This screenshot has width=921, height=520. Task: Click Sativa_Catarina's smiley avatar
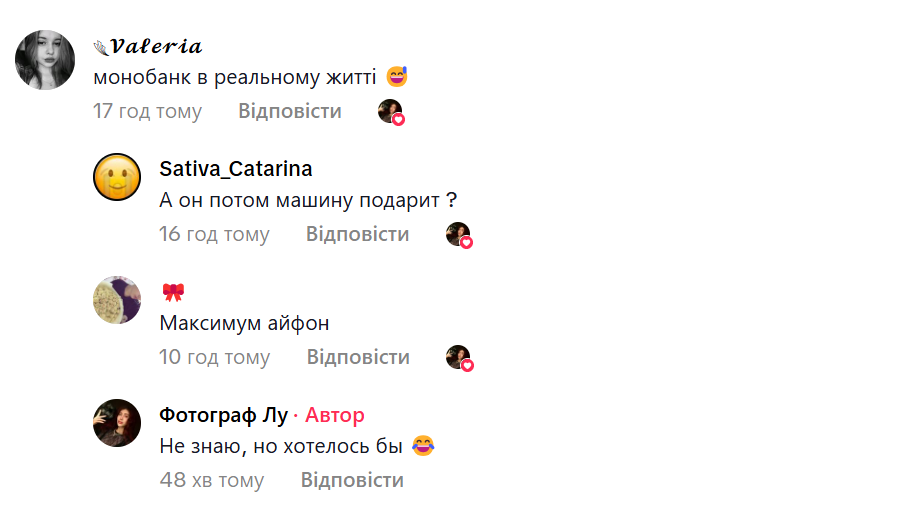click(117, 178)
